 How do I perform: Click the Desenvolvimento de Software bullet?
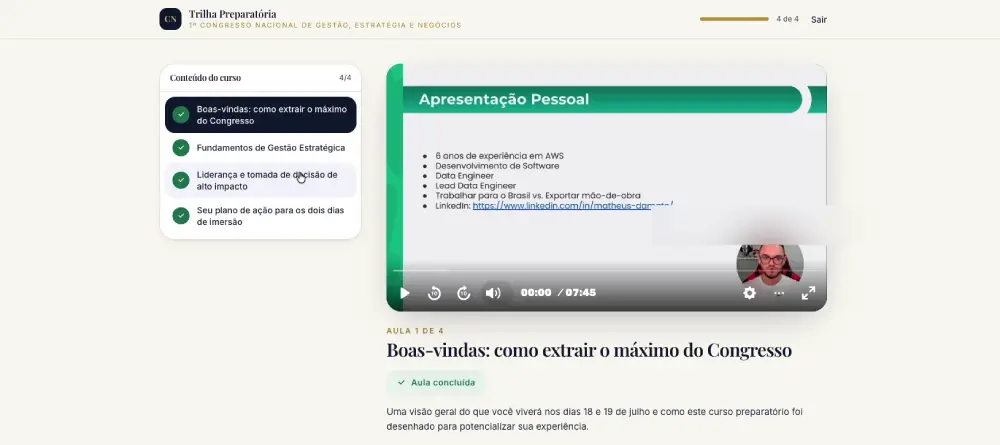coord(497,166)
